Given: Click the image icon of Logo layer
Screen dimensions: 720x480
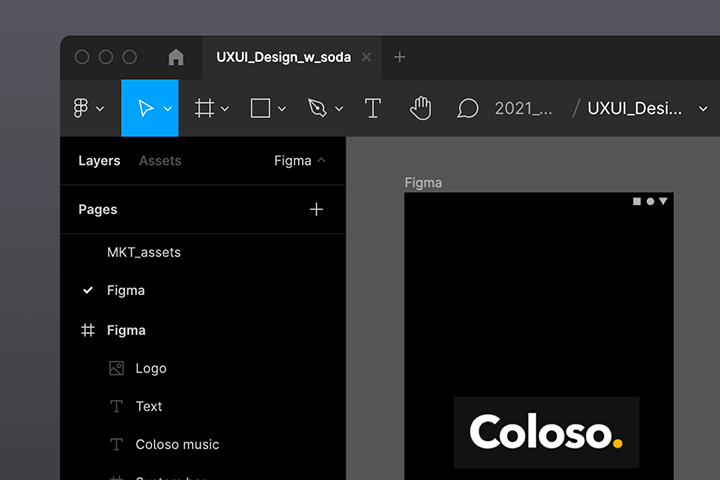Looking at the screenshot, I should tap(116, 368).
